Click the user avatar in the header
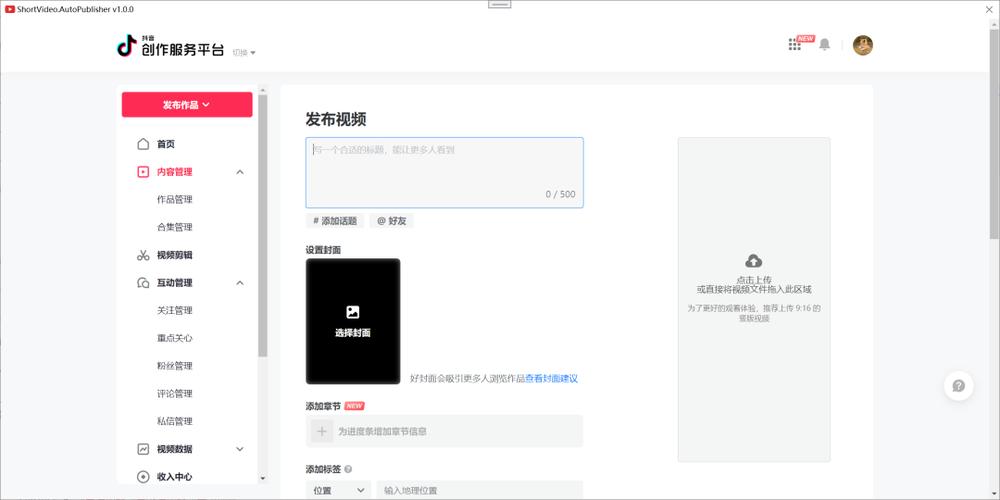This screenshot has width=1000, height=500. coord(863,45)
